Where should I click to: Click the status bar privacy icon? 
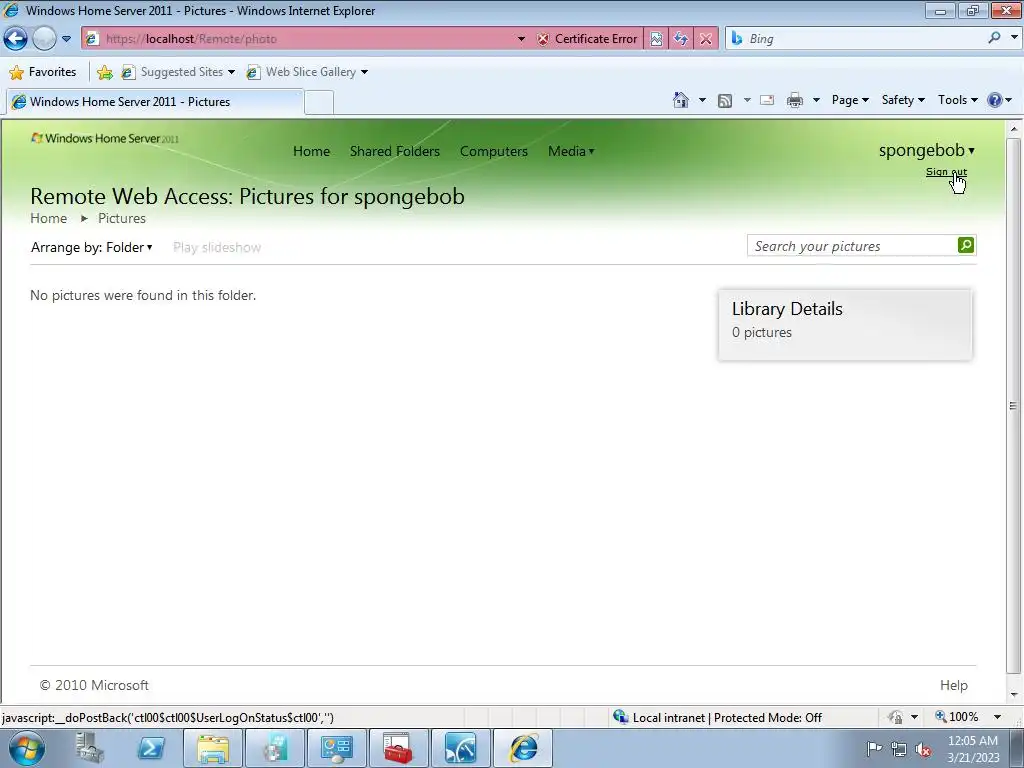(895, 717)
